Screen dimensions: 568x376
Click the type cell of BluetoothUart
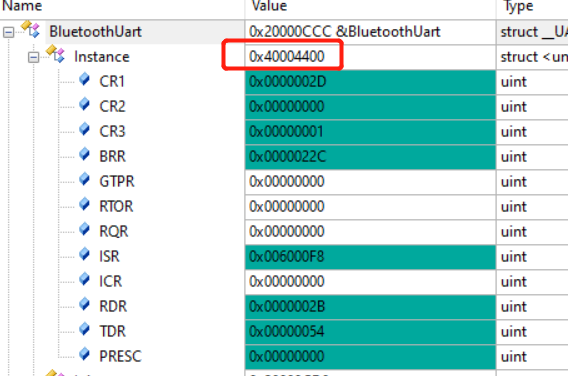click(532, 32)
